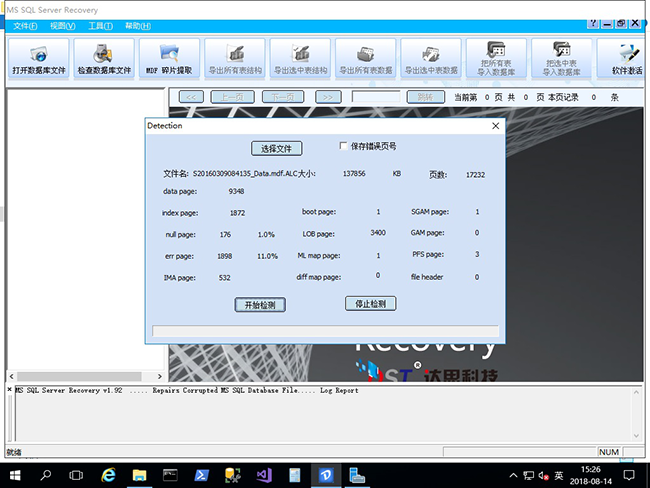Open the MDF 碎片提取 tool

click(170, 58)
